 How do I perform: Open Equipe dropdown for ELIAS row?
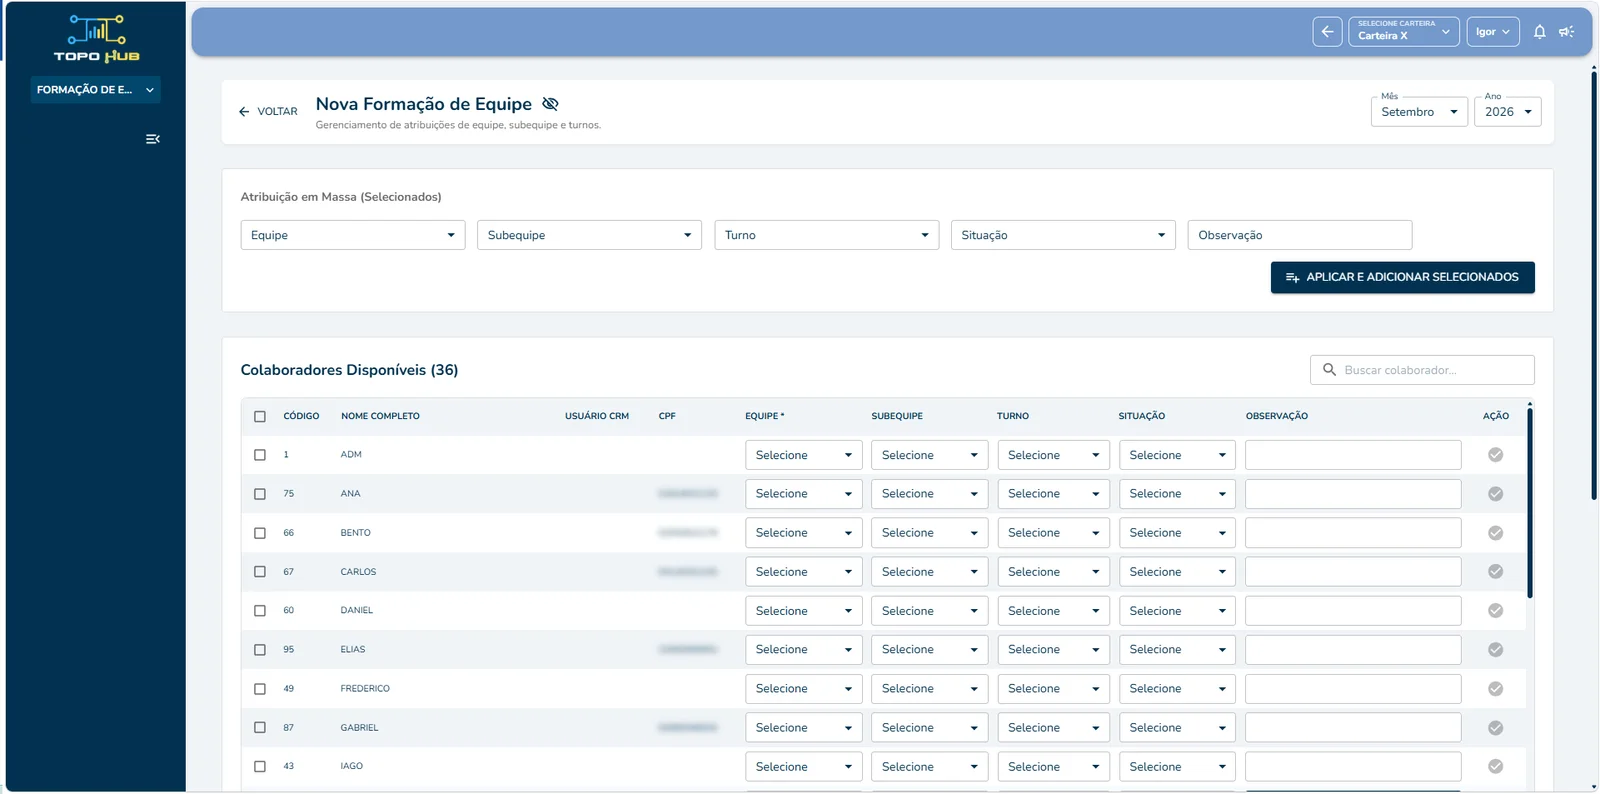[803, 650]
